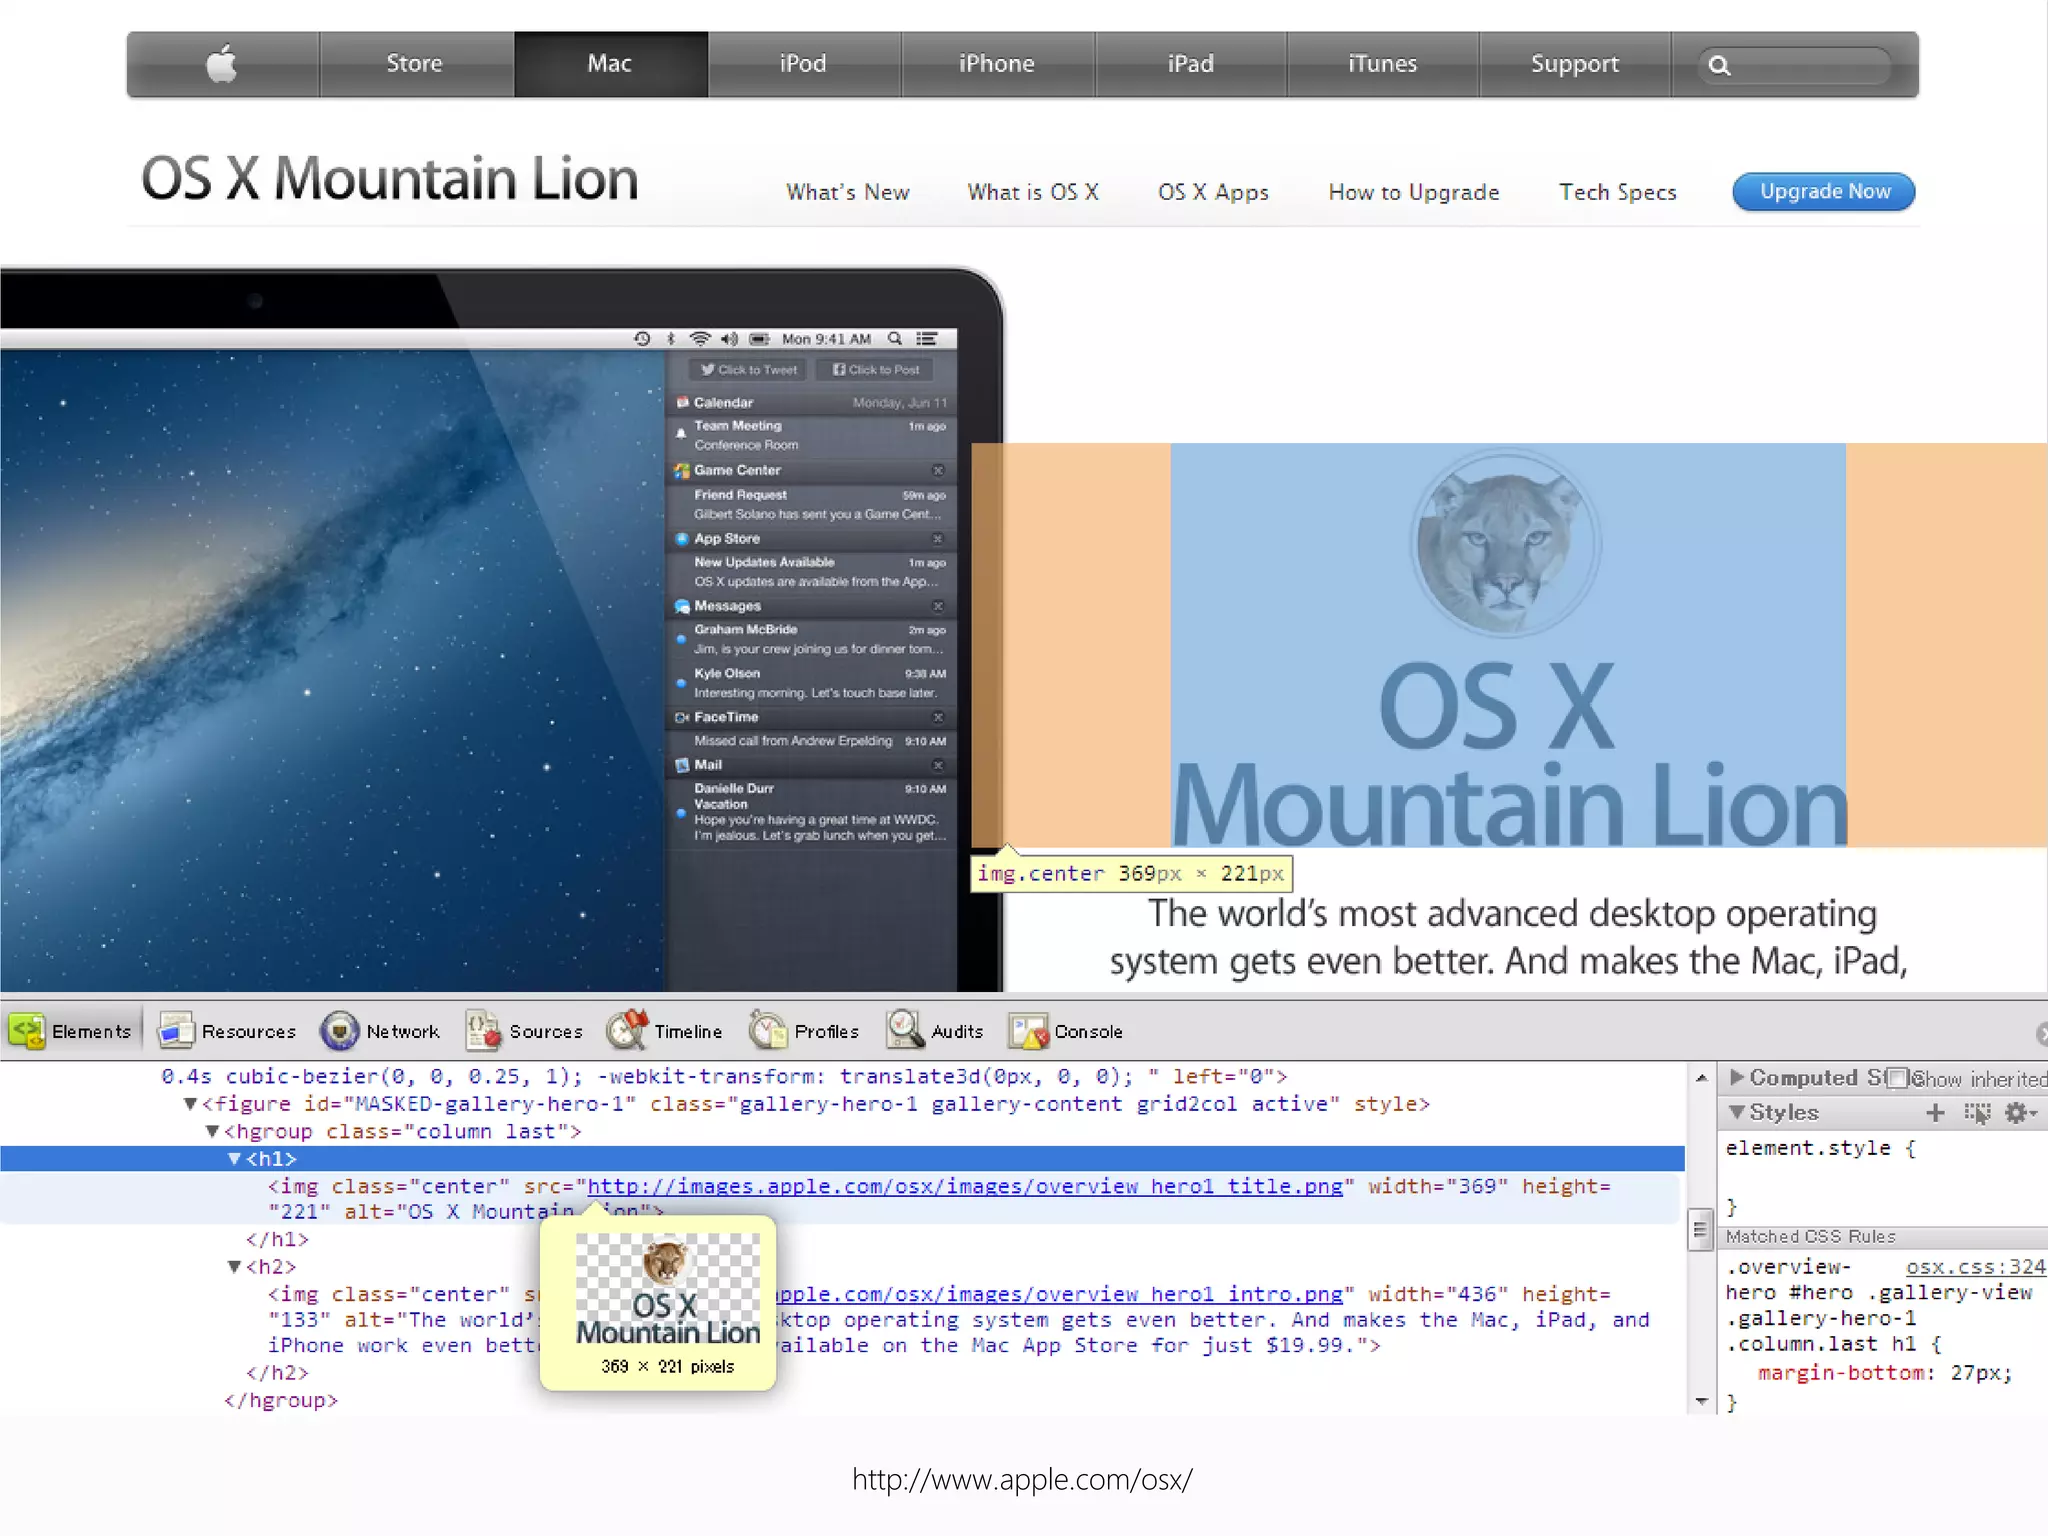Open the Mac tab in navigation

pos(610,64)
